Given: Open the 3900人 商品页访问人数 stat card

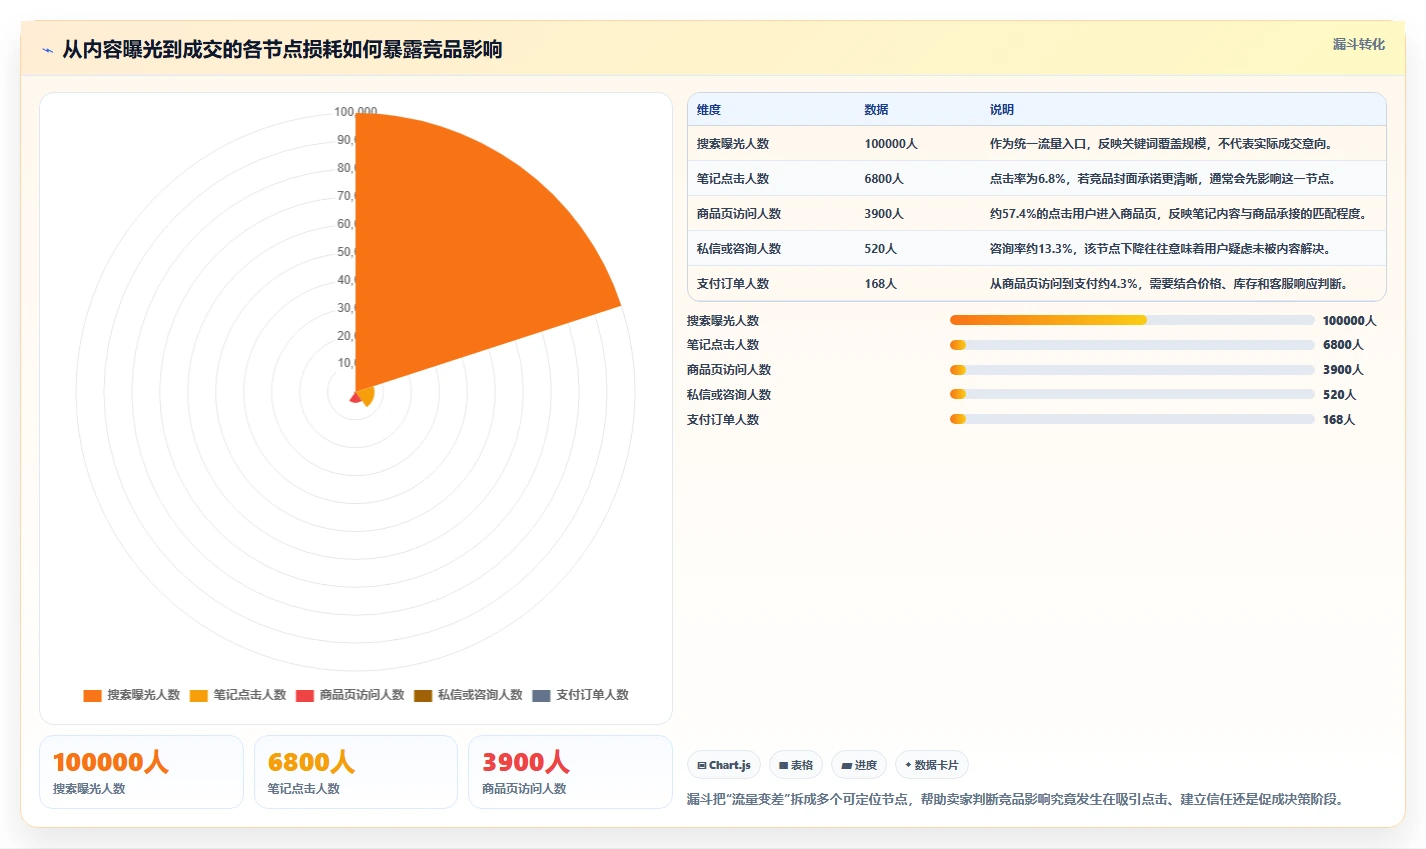Looking at the screenshot, I should coord(570,772).
